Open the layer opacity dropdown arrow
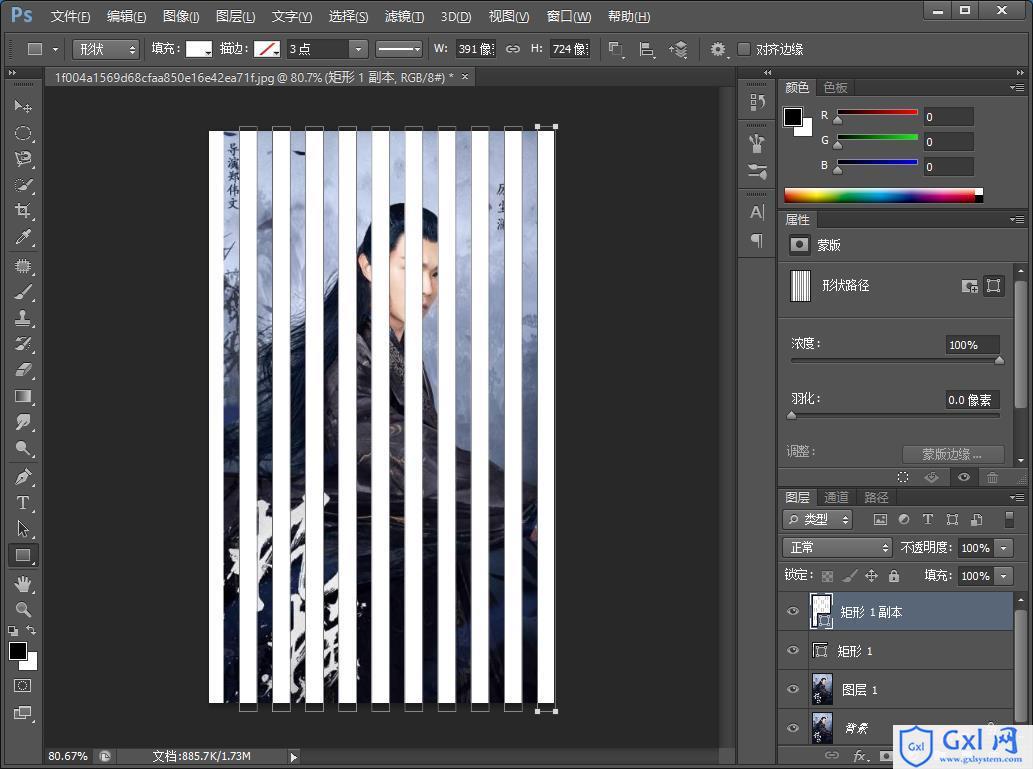Image resolution: width=1033 pixels, height=769 pixels. (x=1003, y=548)
